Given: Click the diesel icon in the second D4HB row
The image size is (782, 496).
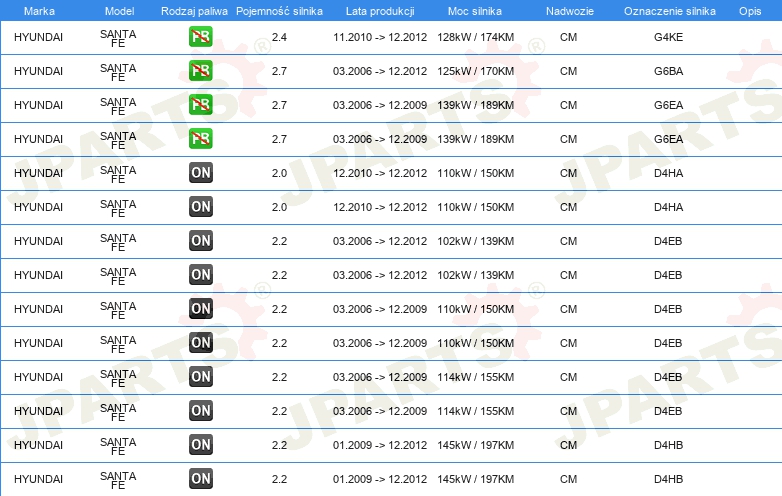Looking at the screenshot, I should [x=200, y=479].
